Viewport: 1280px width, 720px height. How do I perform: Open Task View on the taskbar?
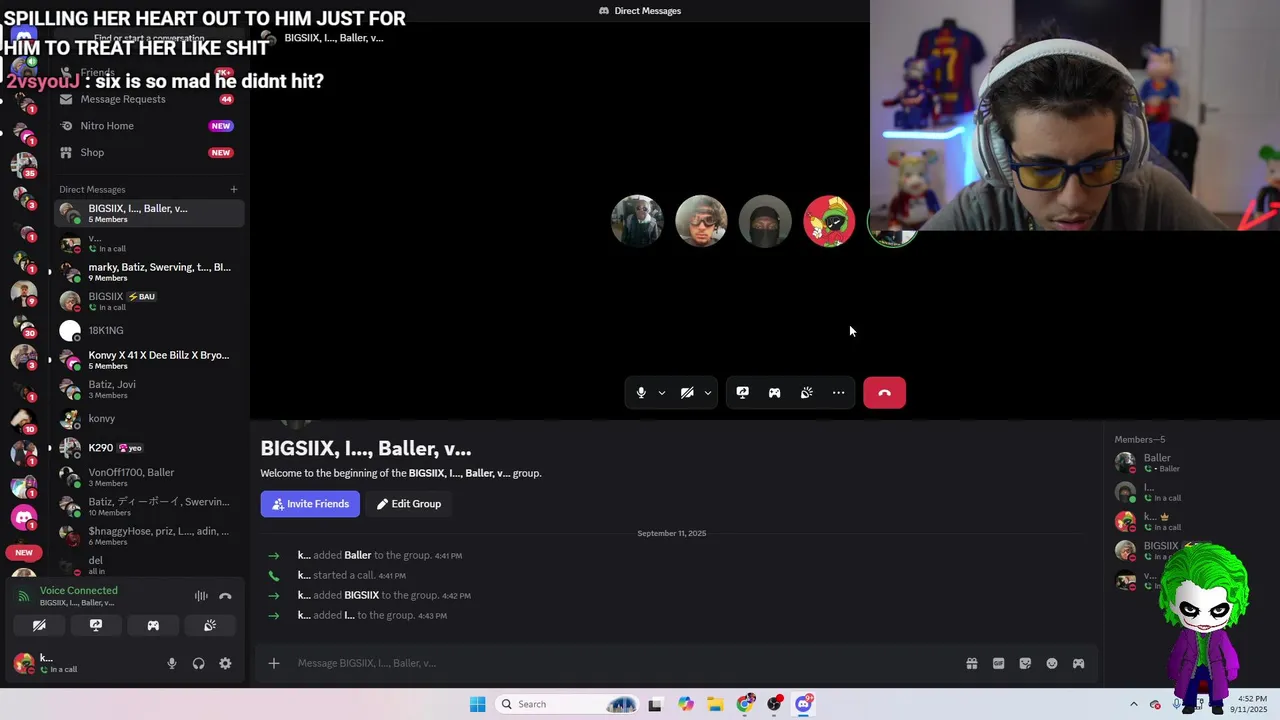655,704
